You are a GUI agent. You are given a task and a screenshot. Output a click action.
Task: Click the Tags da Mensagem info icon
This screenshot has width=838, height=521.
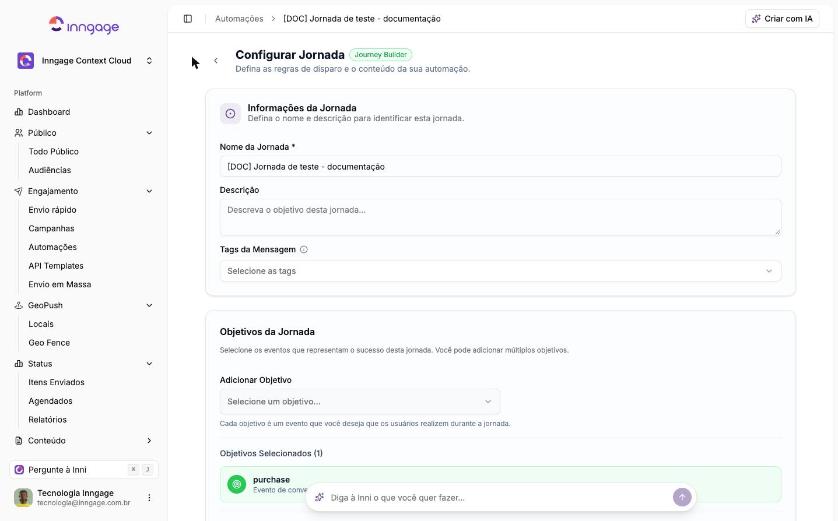[x=304, y=250]
